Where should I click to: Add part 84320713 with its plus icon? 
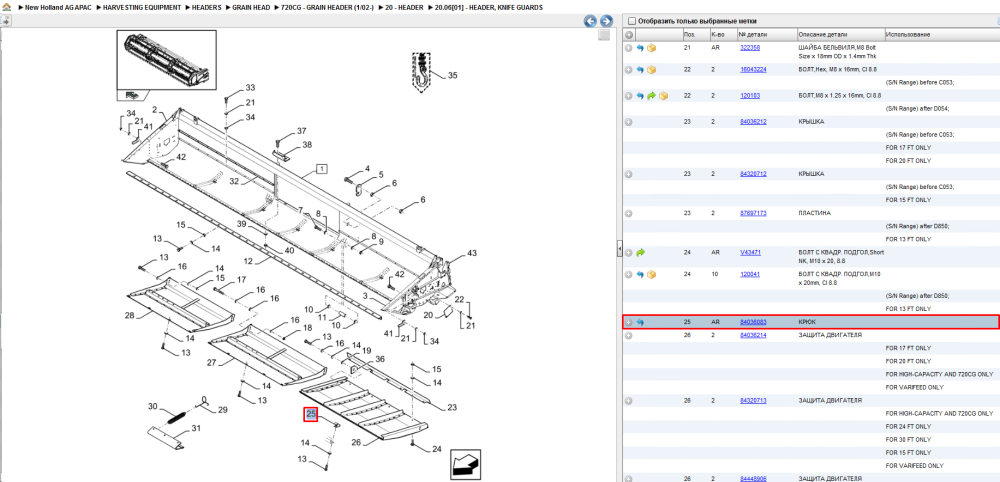pos(629,401)
